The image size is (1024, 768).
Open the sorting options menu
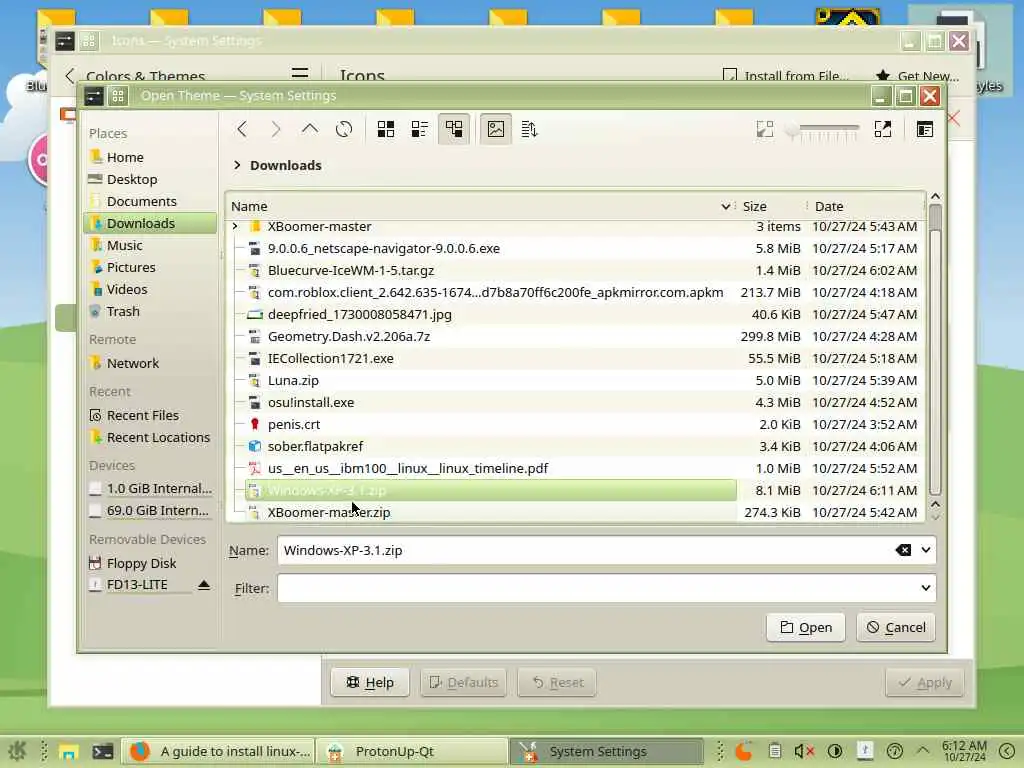pyautogui.click(x=529, y=129)
